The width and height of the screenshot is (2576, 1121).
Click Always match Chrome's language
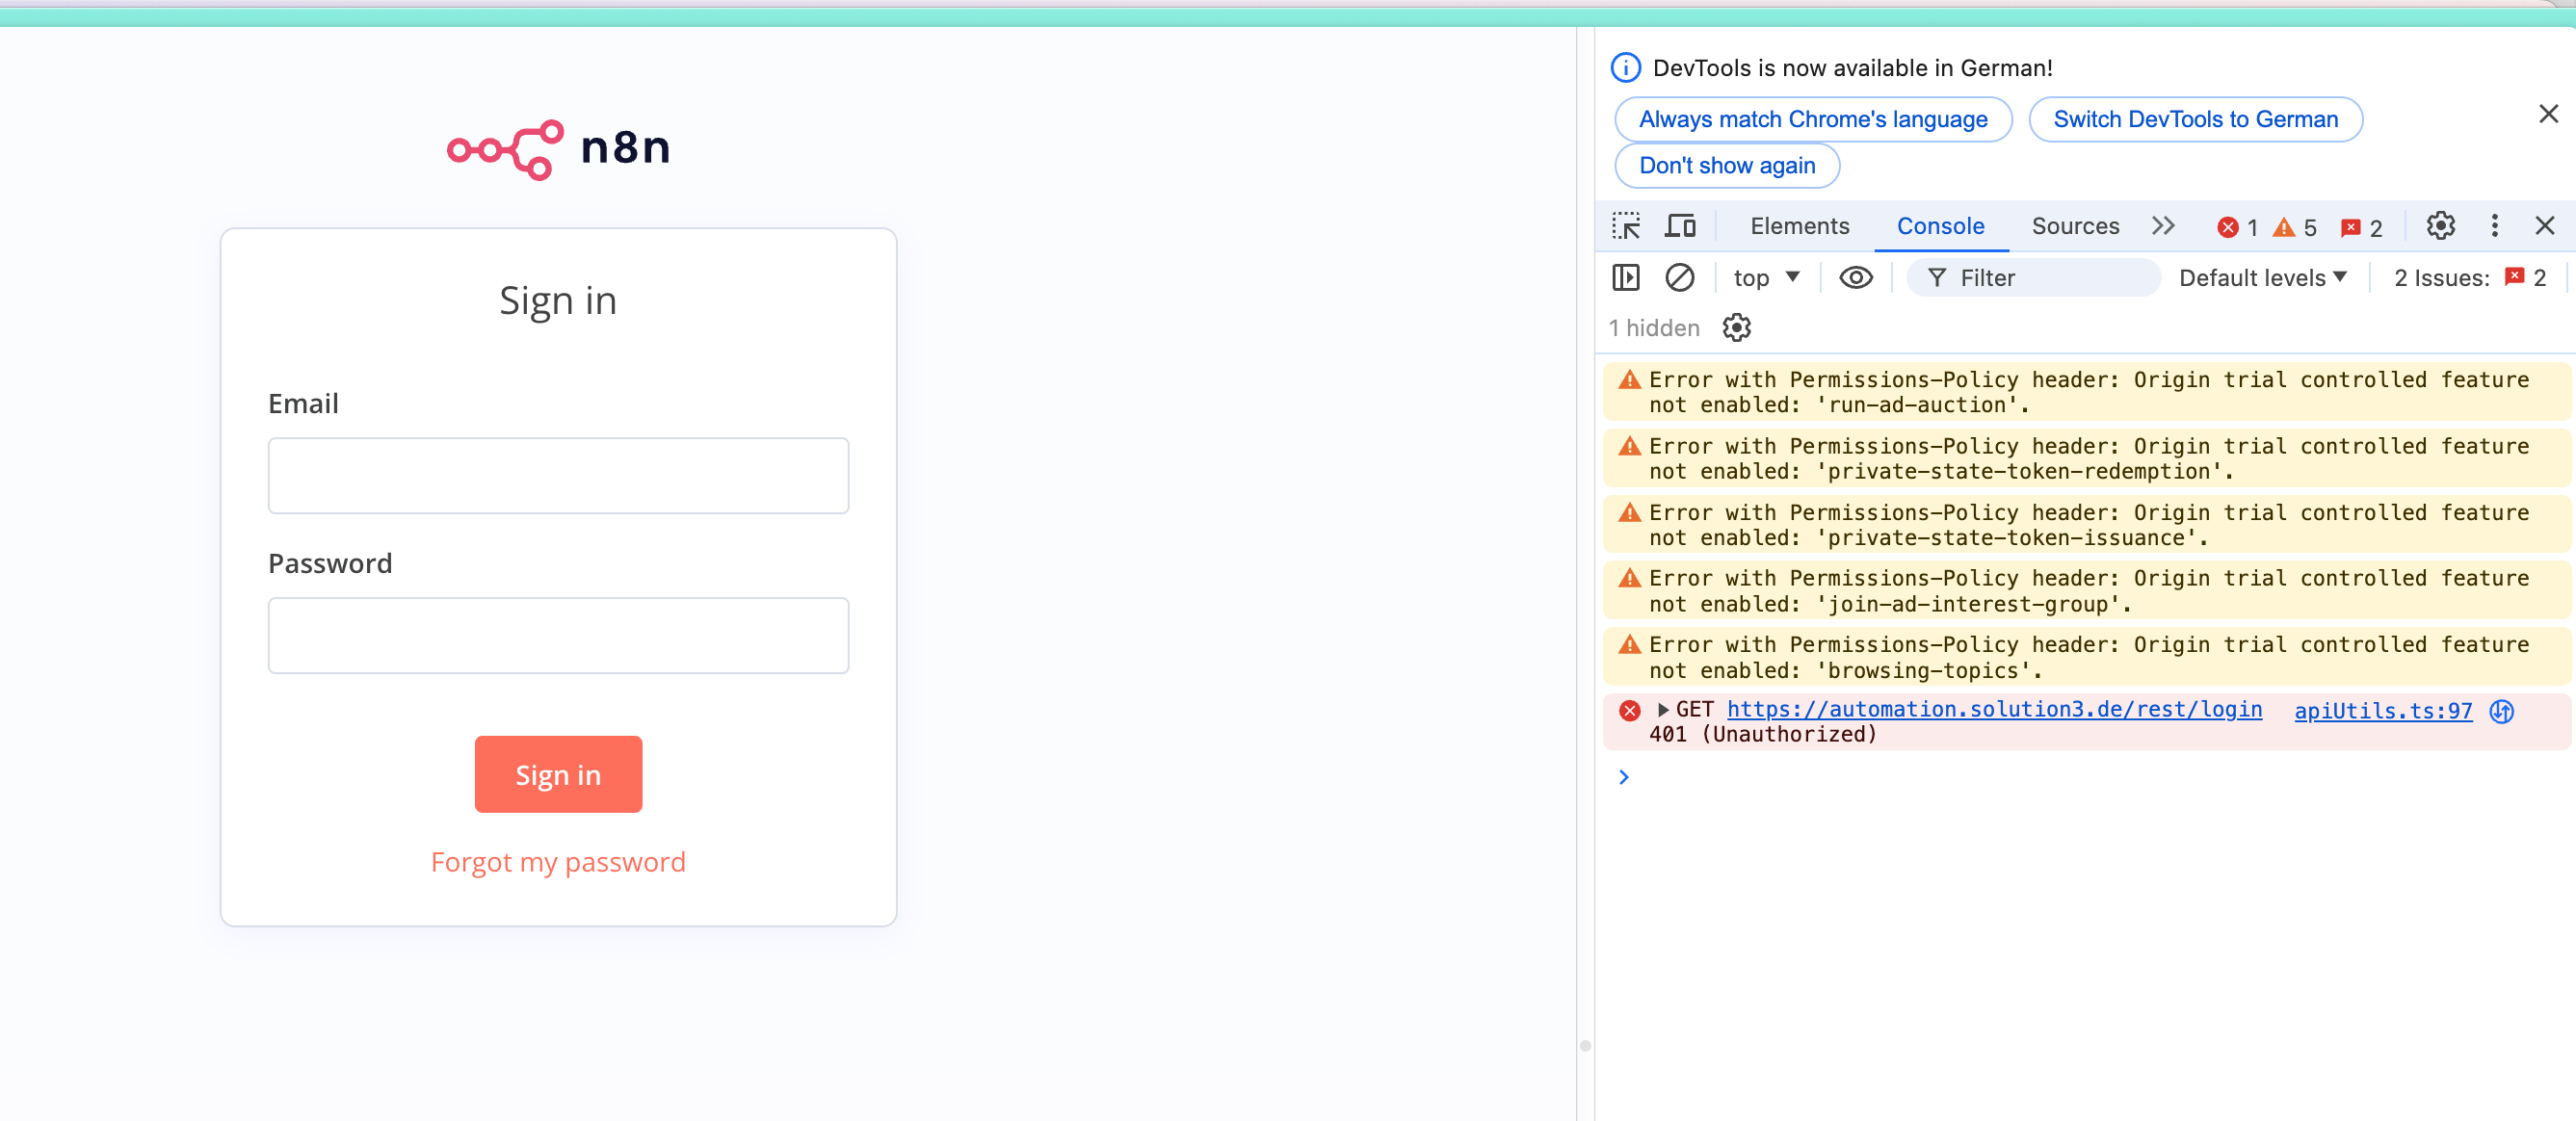1813,120
